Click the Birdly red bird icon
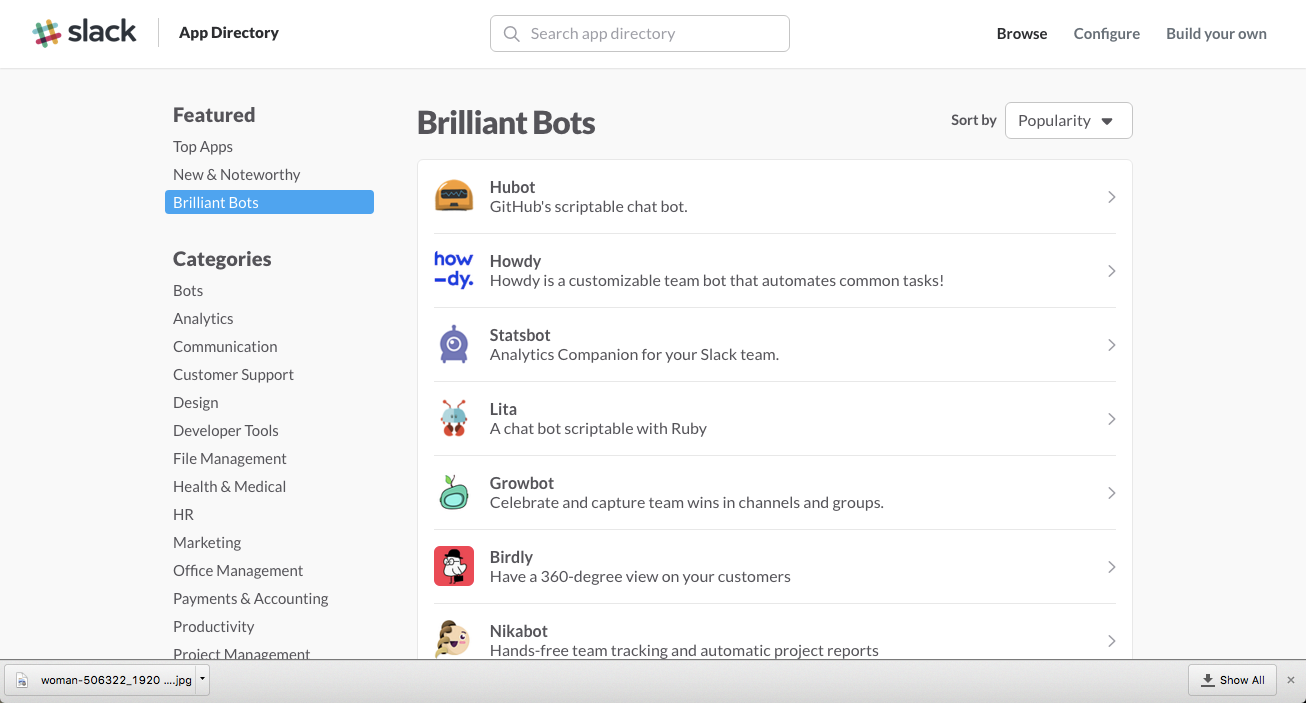Image resolution: width=1306 pixels, height=703 pixels. [454, 566]
